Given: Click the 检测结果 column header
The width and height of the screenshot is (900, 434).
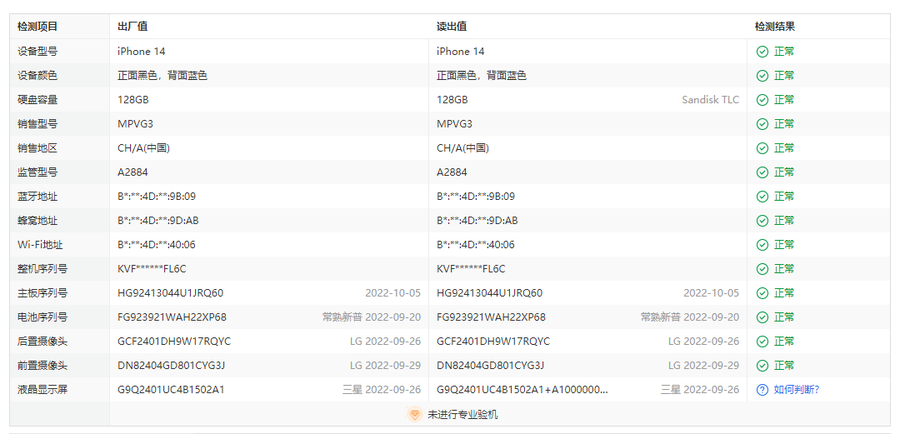Looking at the screenshot, I should [775, 26].
